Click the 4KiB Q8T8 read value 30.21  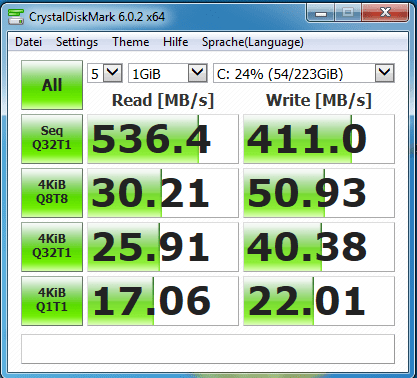[x=163, y=193]
